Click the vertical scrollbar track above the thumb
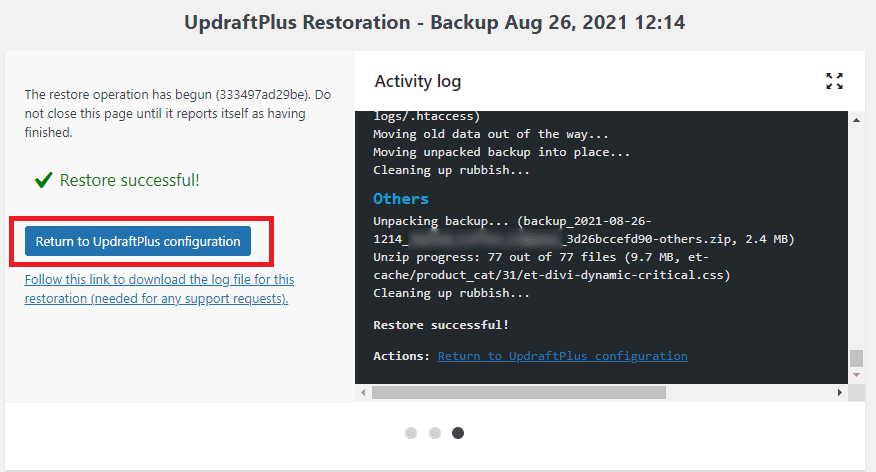Viewport: 876px width, 472px height. tap(856, 237)
